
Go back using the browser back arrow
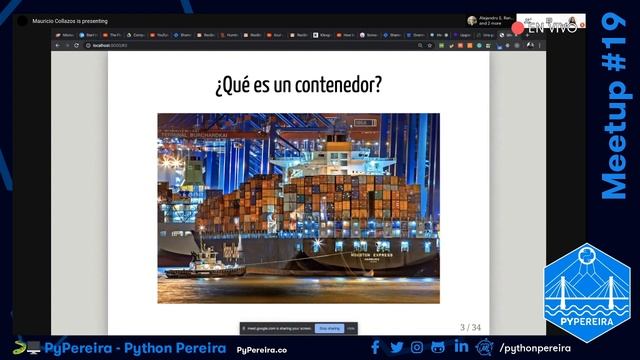click(58, 46)
